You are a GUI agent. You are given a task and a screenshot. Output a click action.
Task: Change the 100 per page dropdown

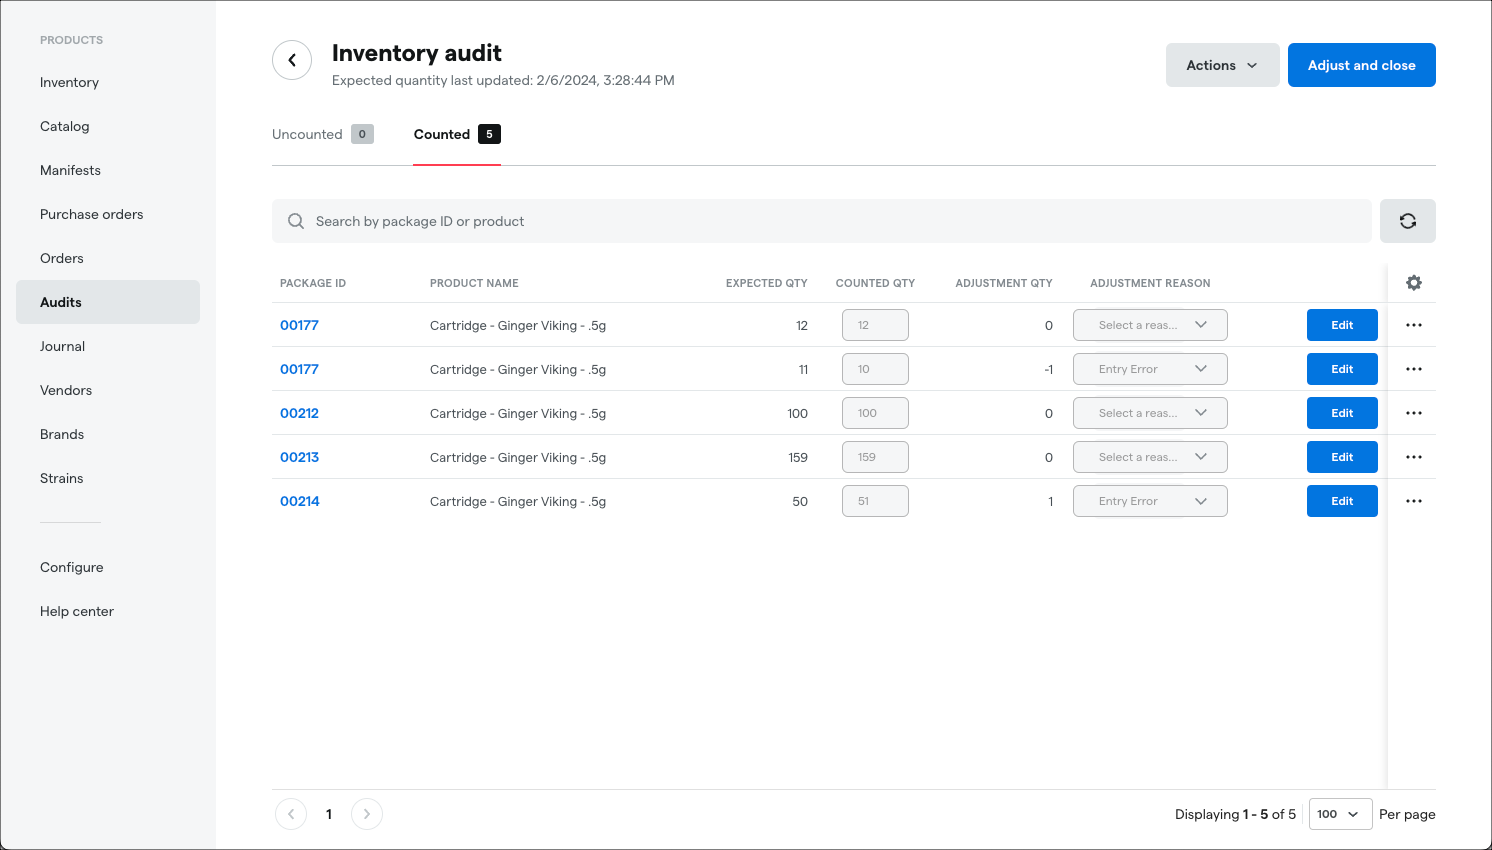pyautogui.click(x=1340, y=814)
